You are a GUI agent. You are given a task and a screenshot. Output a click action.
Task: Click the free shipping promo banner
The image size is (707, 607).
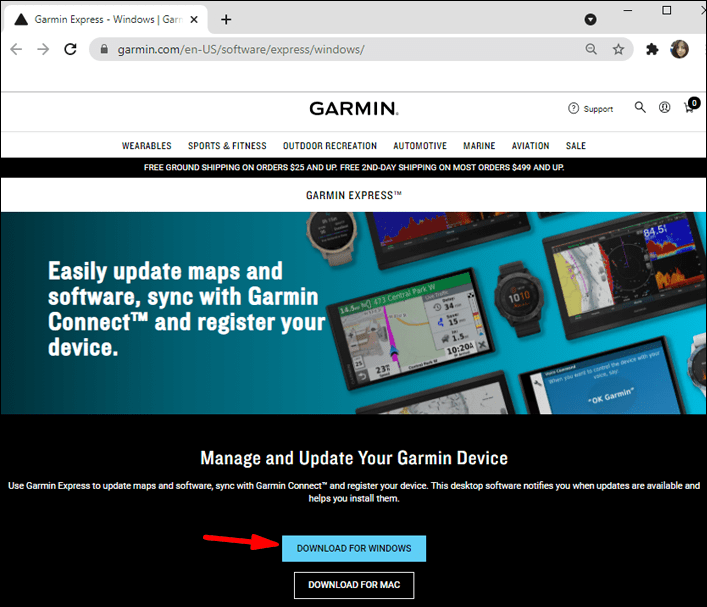(x=354, y=167)
